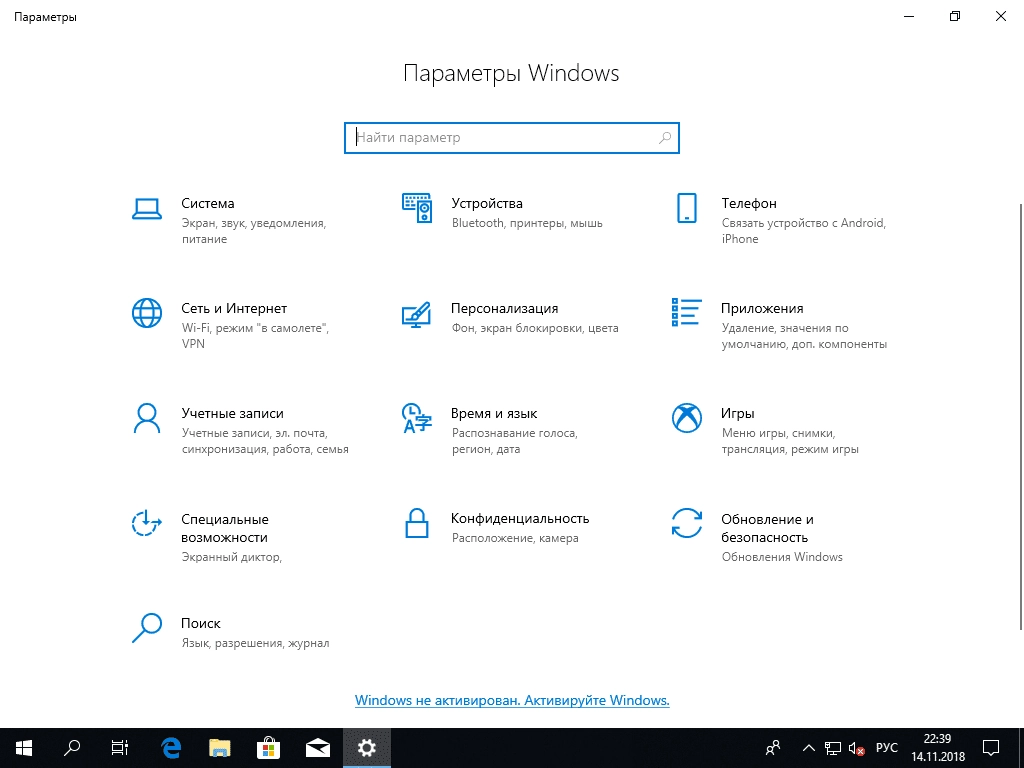Open the Персонализация paintbrush icon
Image resolution: width=1024 pixels, height=768 pixels.
(417, 314)
